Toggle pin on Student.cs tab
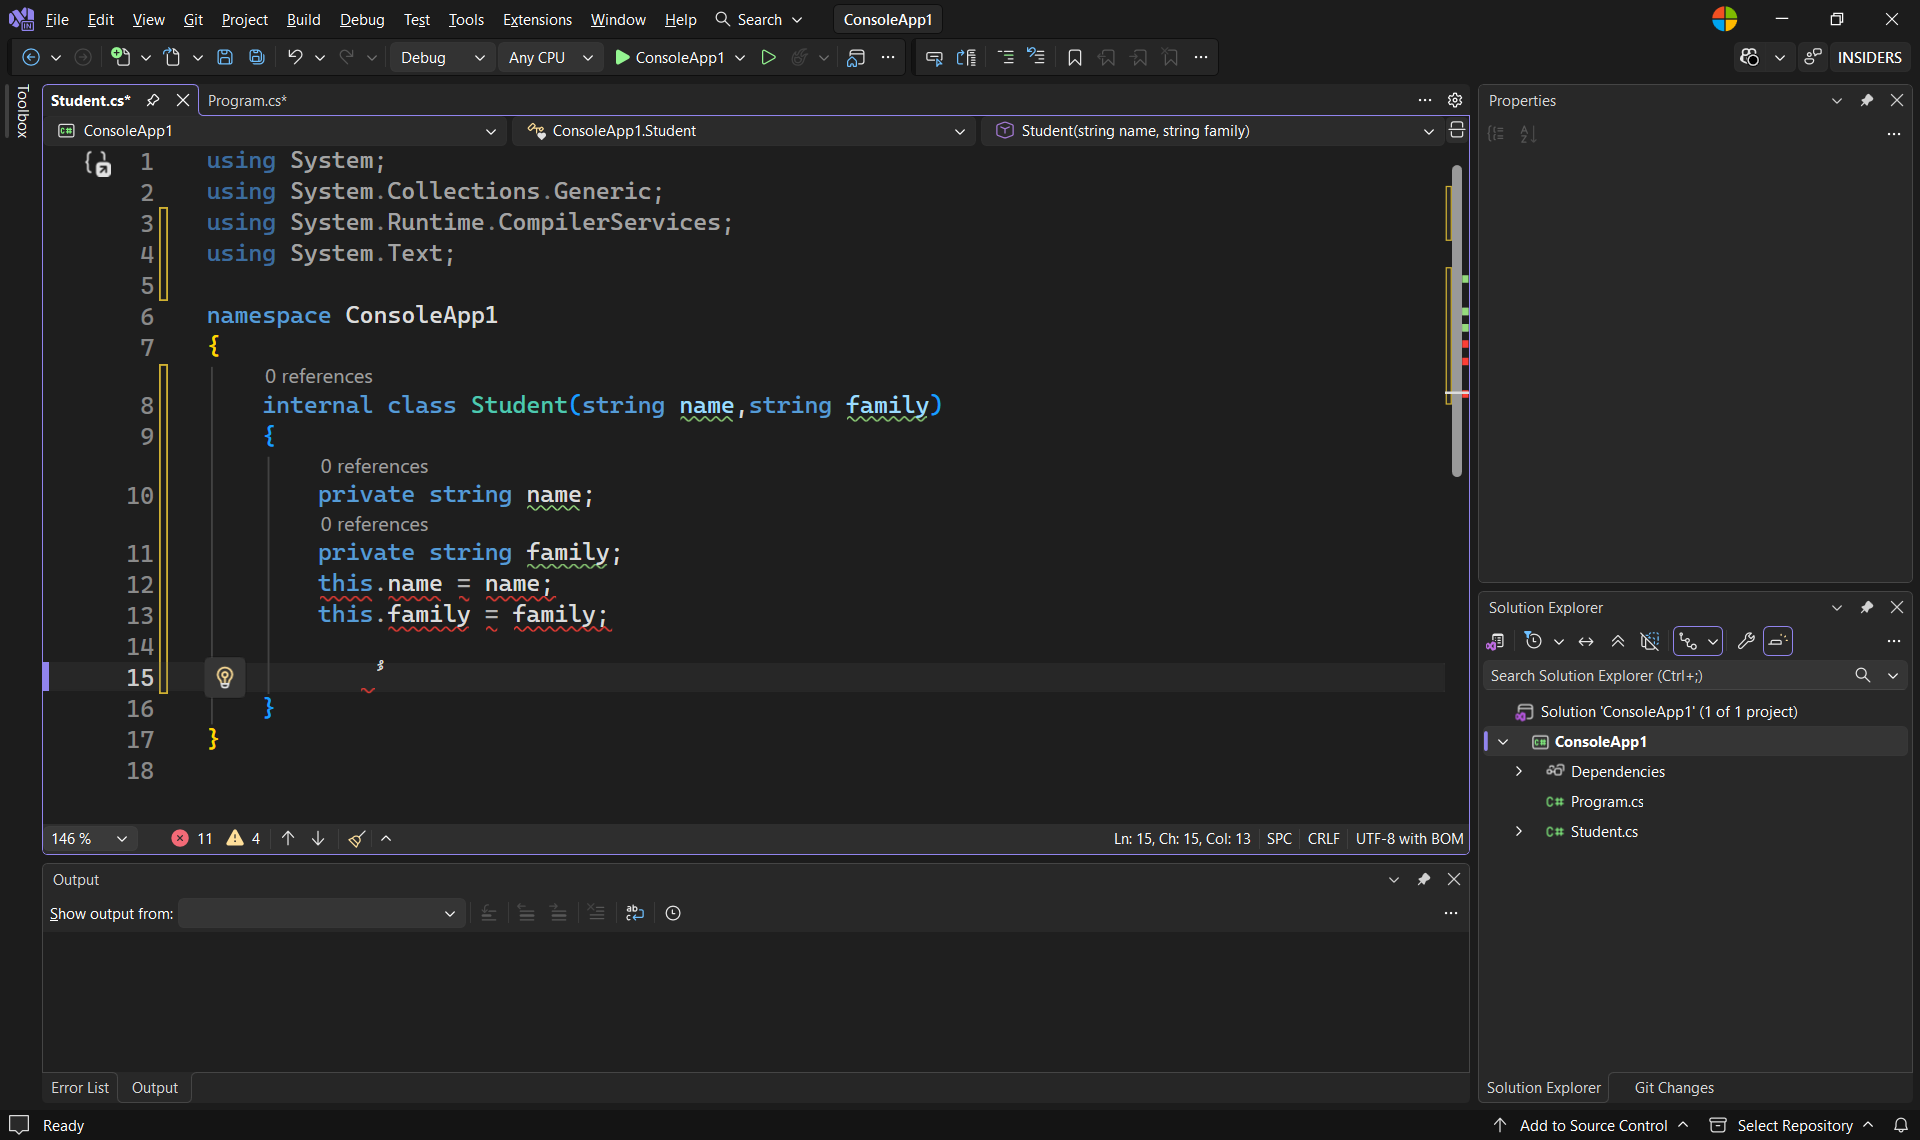 click(153, 100)
